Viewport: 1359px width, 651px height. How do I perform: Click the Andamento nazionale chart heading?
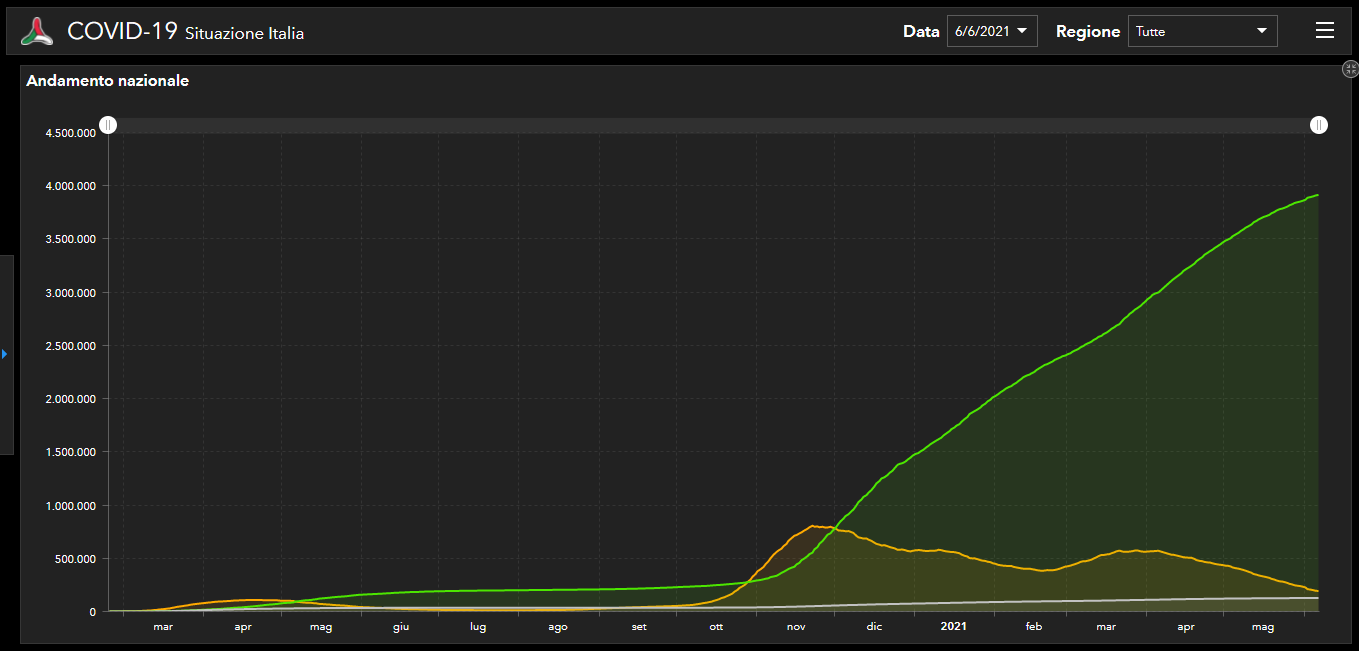pyautogui.click(x=108, y=81)
